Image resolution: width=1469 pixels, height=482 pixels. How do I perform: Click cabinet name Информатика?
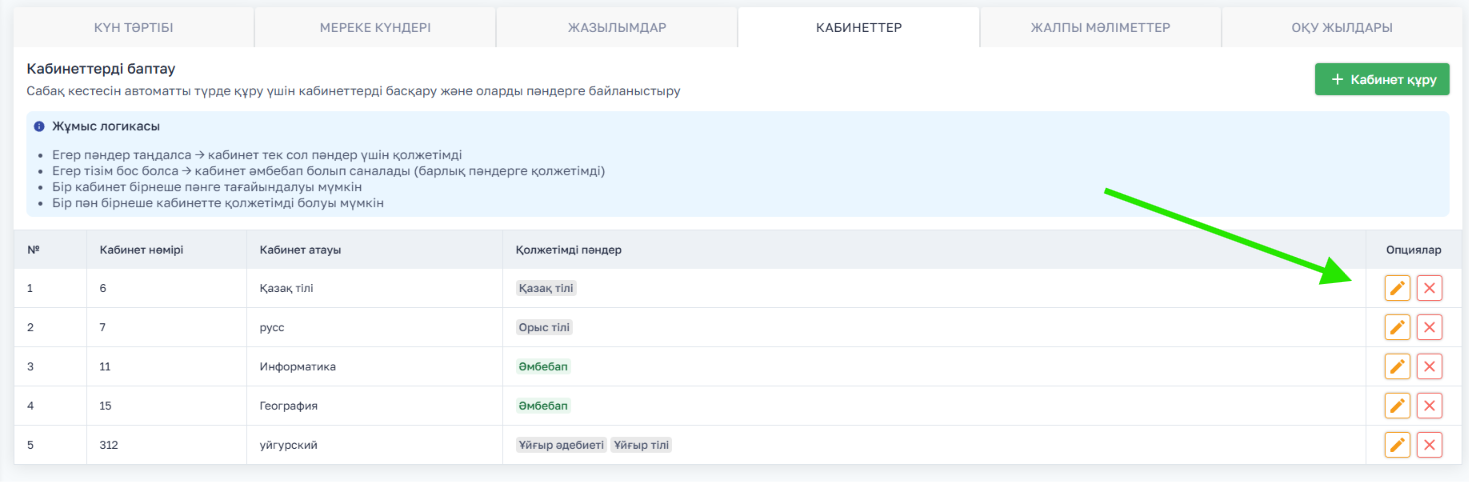pyautogui.click(x=297, y=367)
